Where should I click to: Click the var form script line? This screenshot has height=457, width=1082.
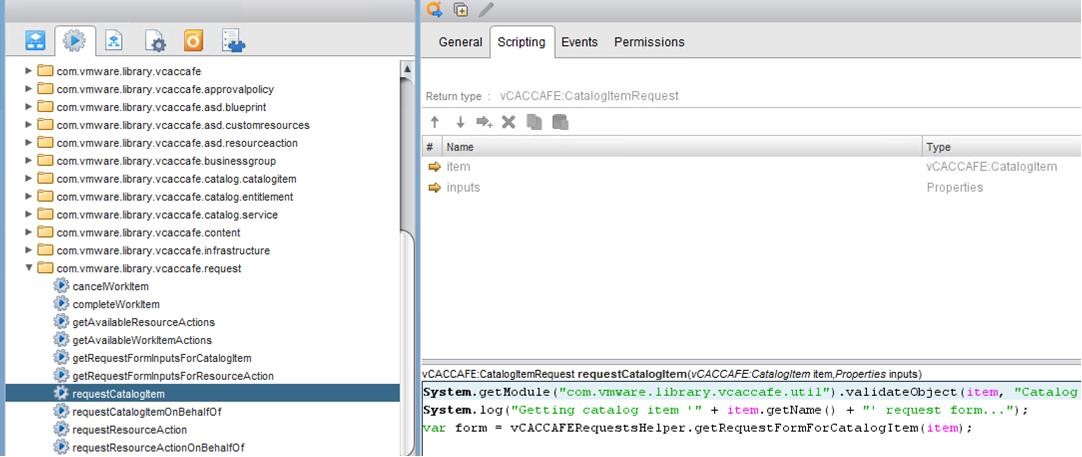point(697,428)
